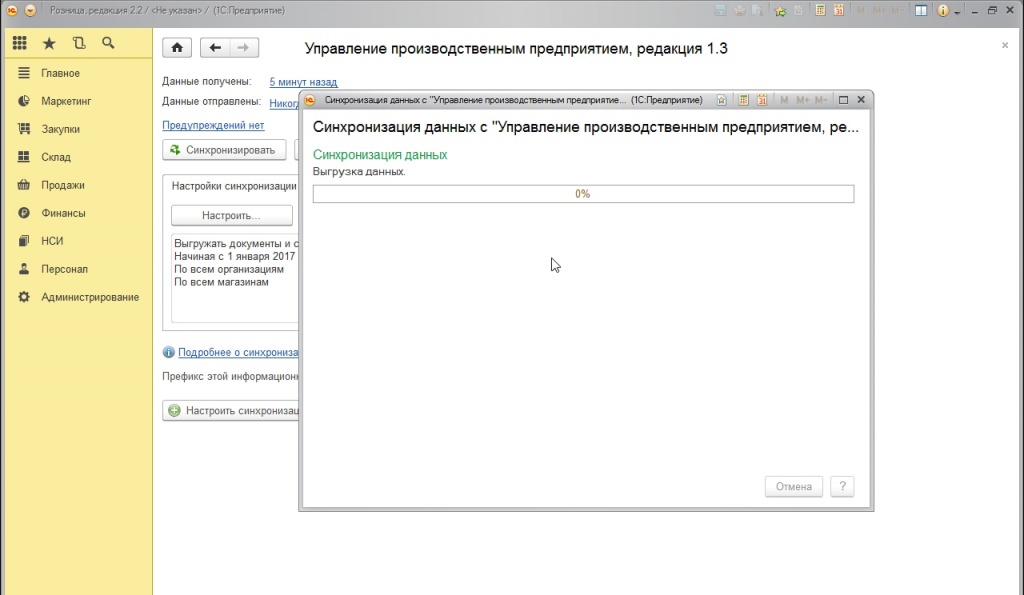The height and width of the screenshot is (595, 1024).
Task: Click the '5 минут назад' link
Action: point(303,82)
